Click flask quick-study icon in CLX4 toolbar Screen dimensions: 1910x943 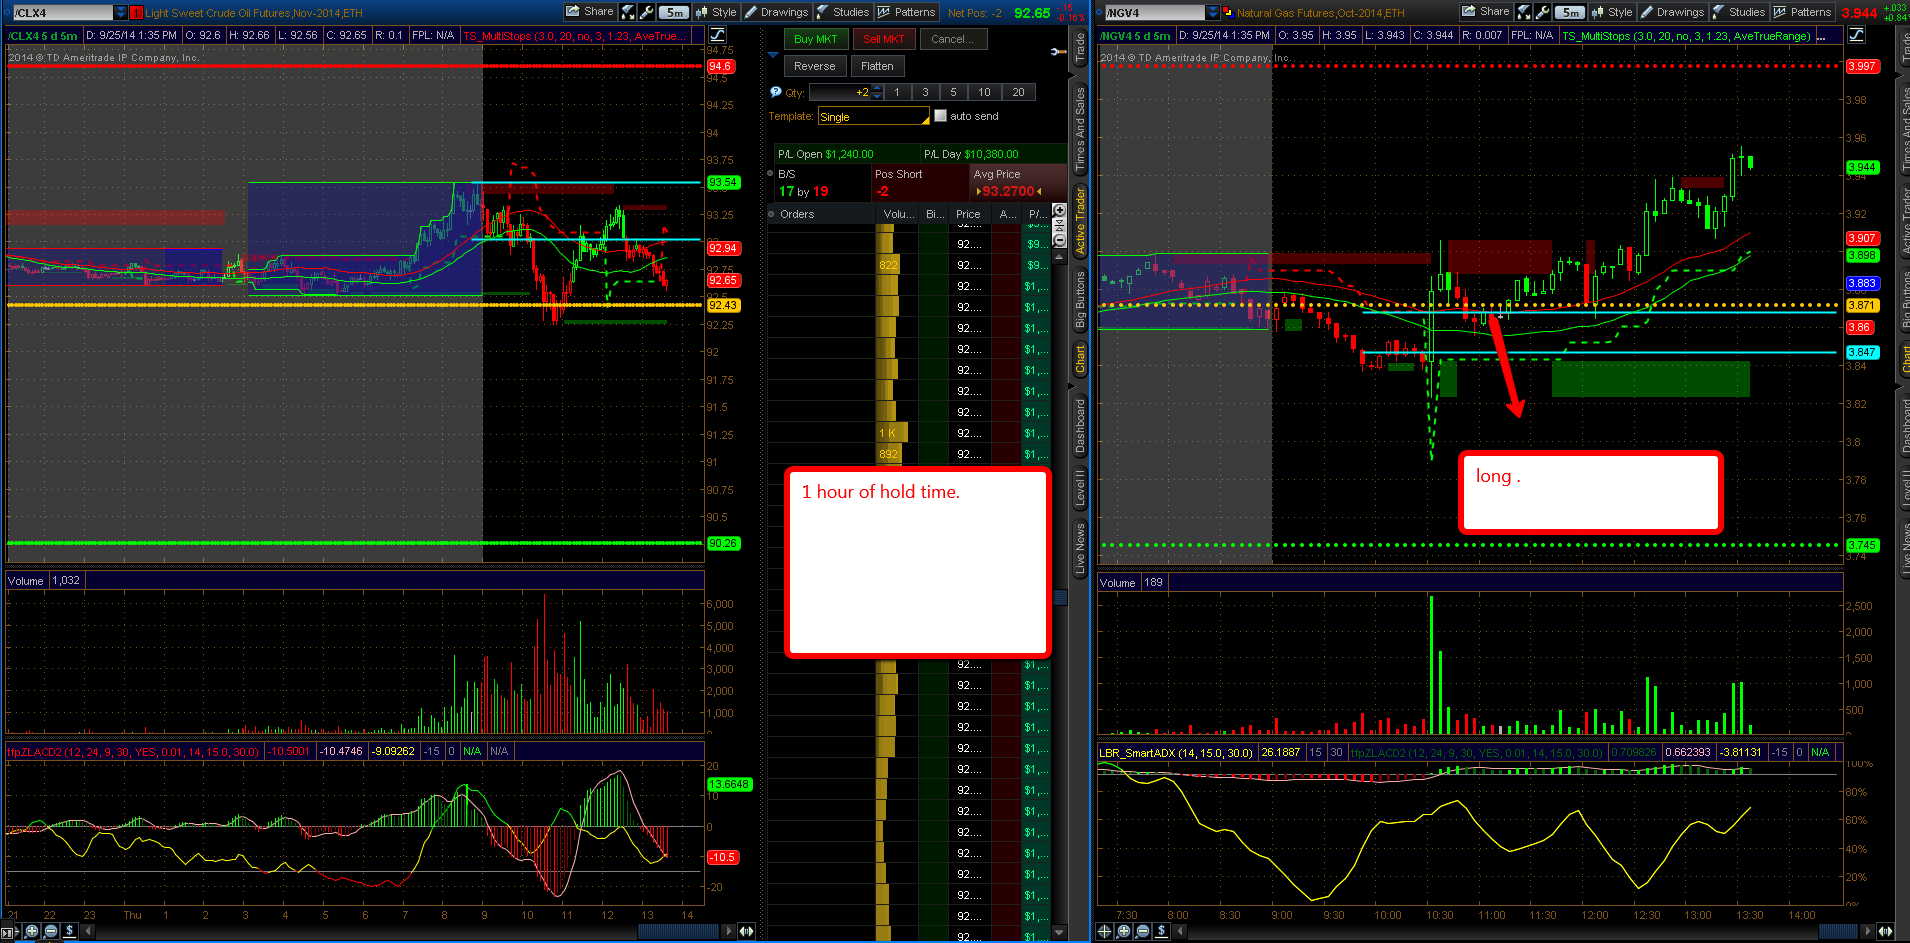[628, 12]
